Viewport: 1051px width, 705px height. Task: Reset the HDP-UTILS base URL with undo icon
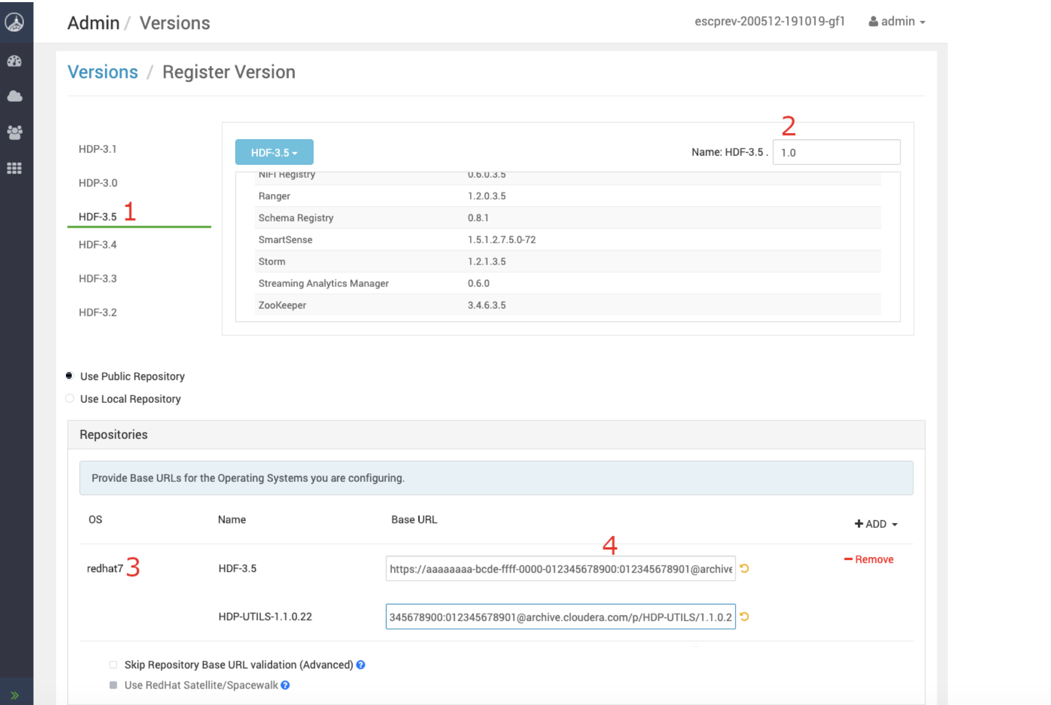click(745, 617)
